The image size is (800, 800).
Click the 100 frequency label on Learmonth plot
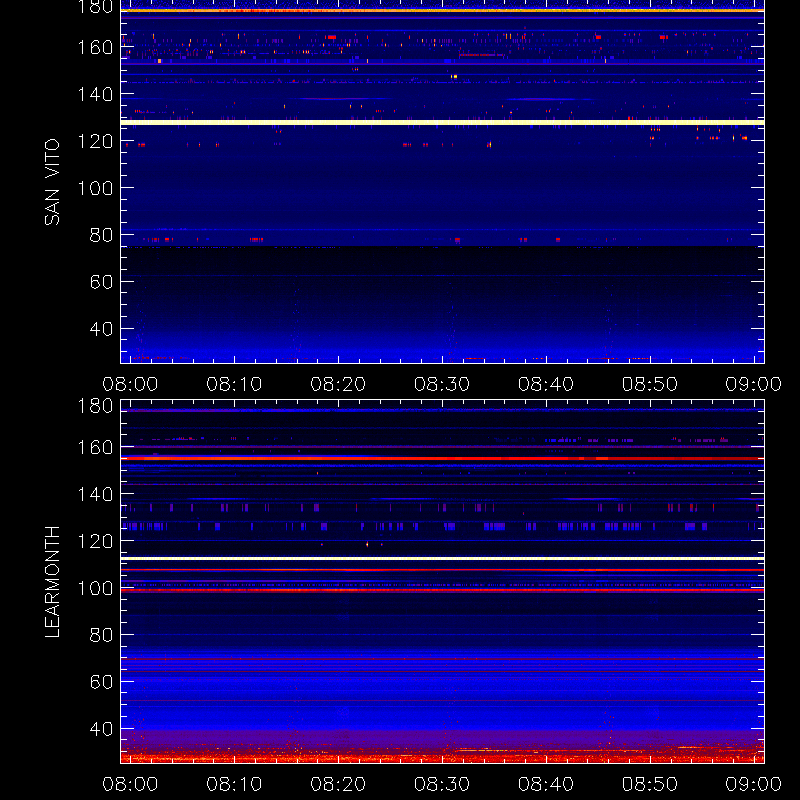95,588
